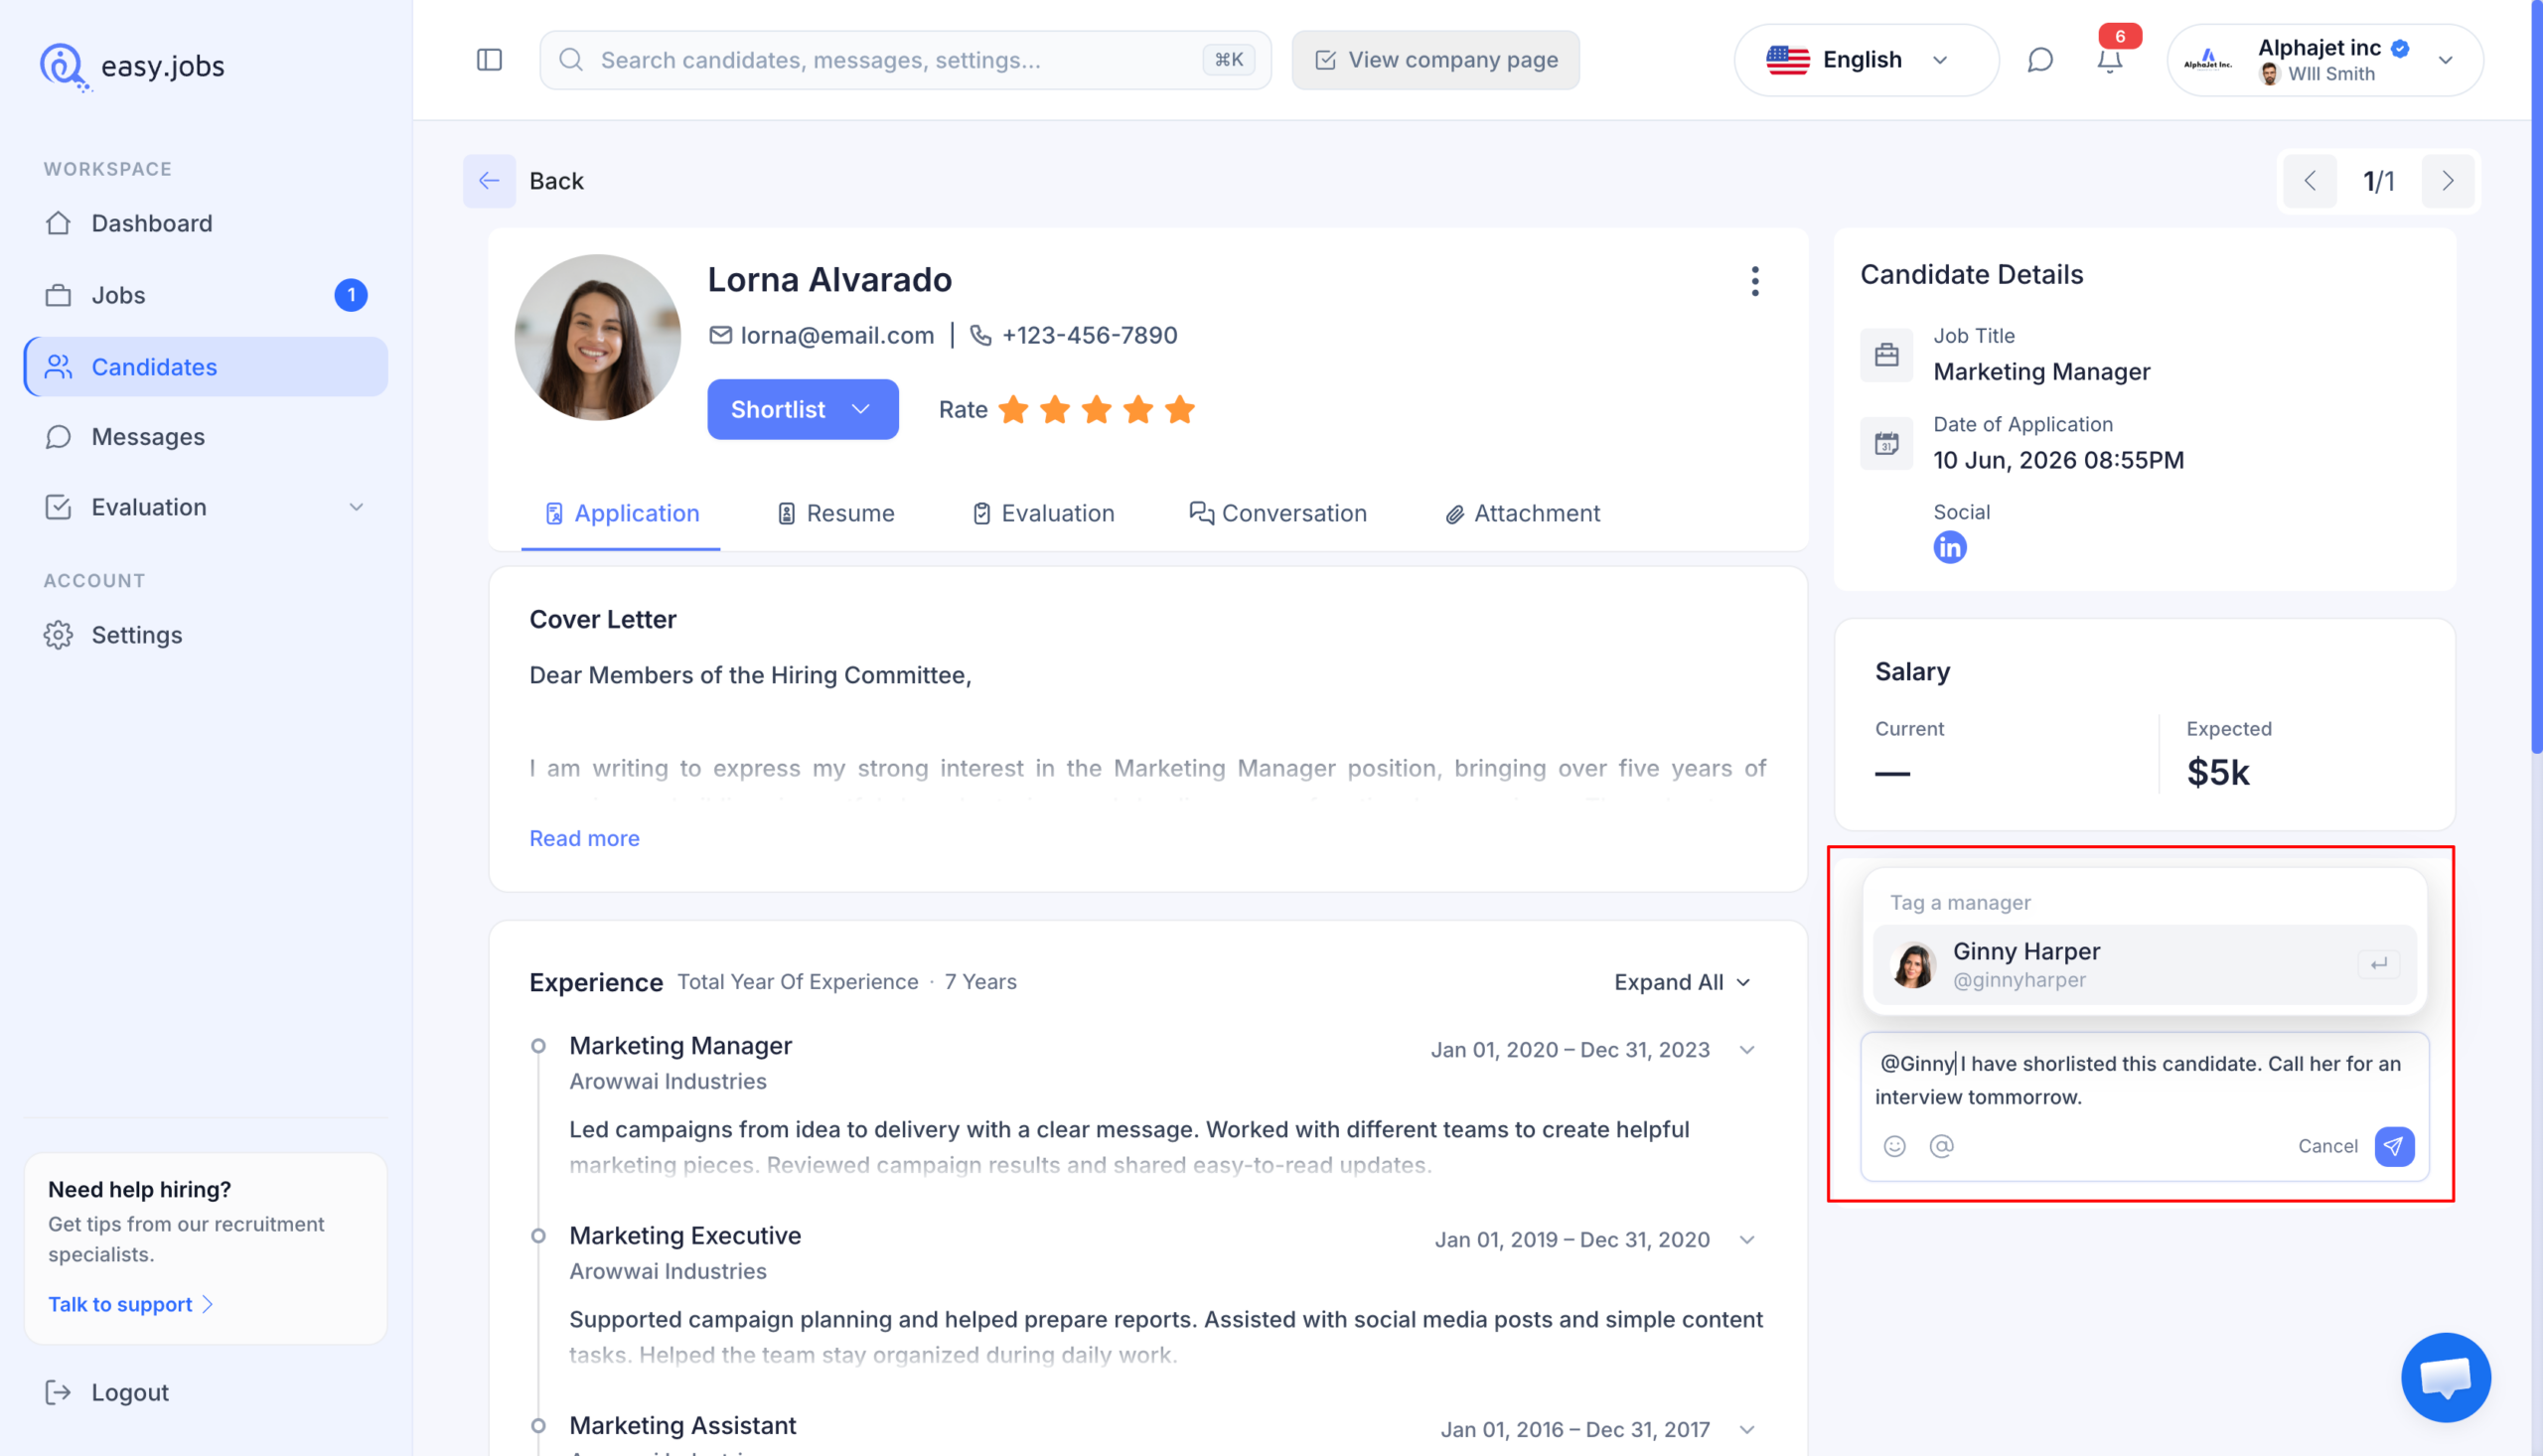Open the Shortlist status dropdown
The height and width of the screenshot is (1456, 2543).
click(802, 409)
